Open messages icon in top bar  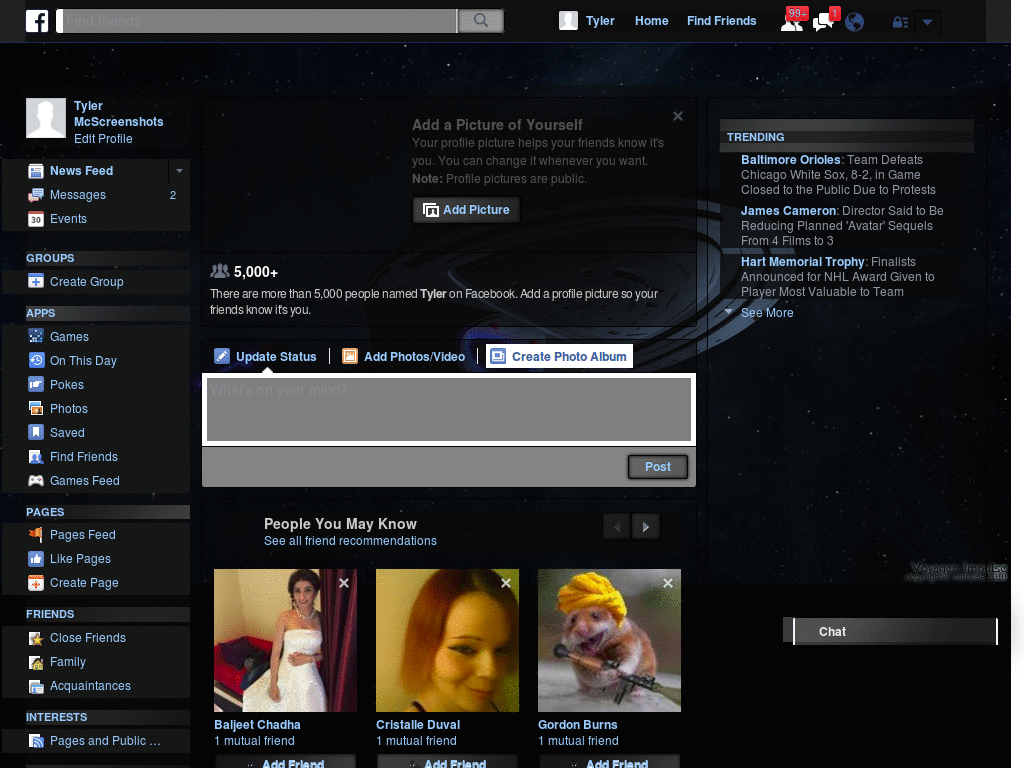[x=823, y=22]
